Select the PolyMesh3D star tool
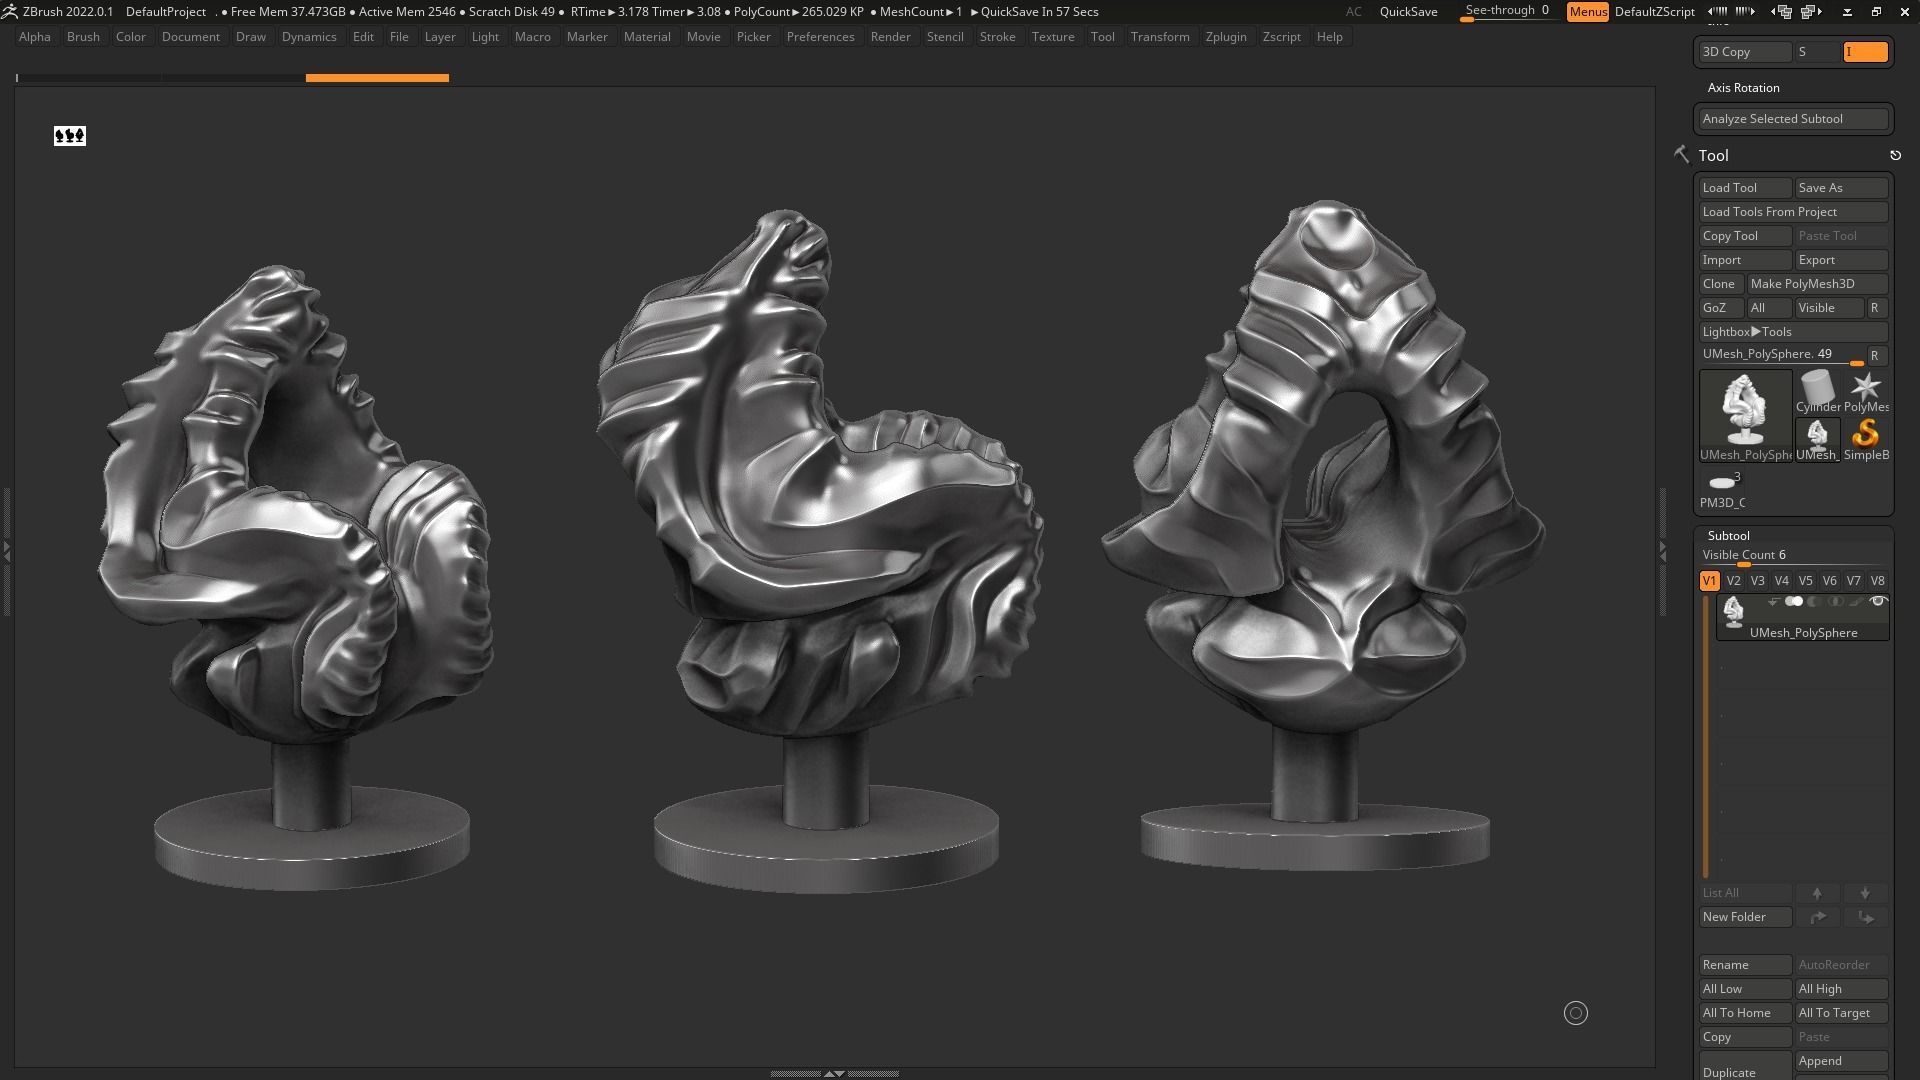The height and width of the screenshot is (1080, 1920). (1866, 391)
